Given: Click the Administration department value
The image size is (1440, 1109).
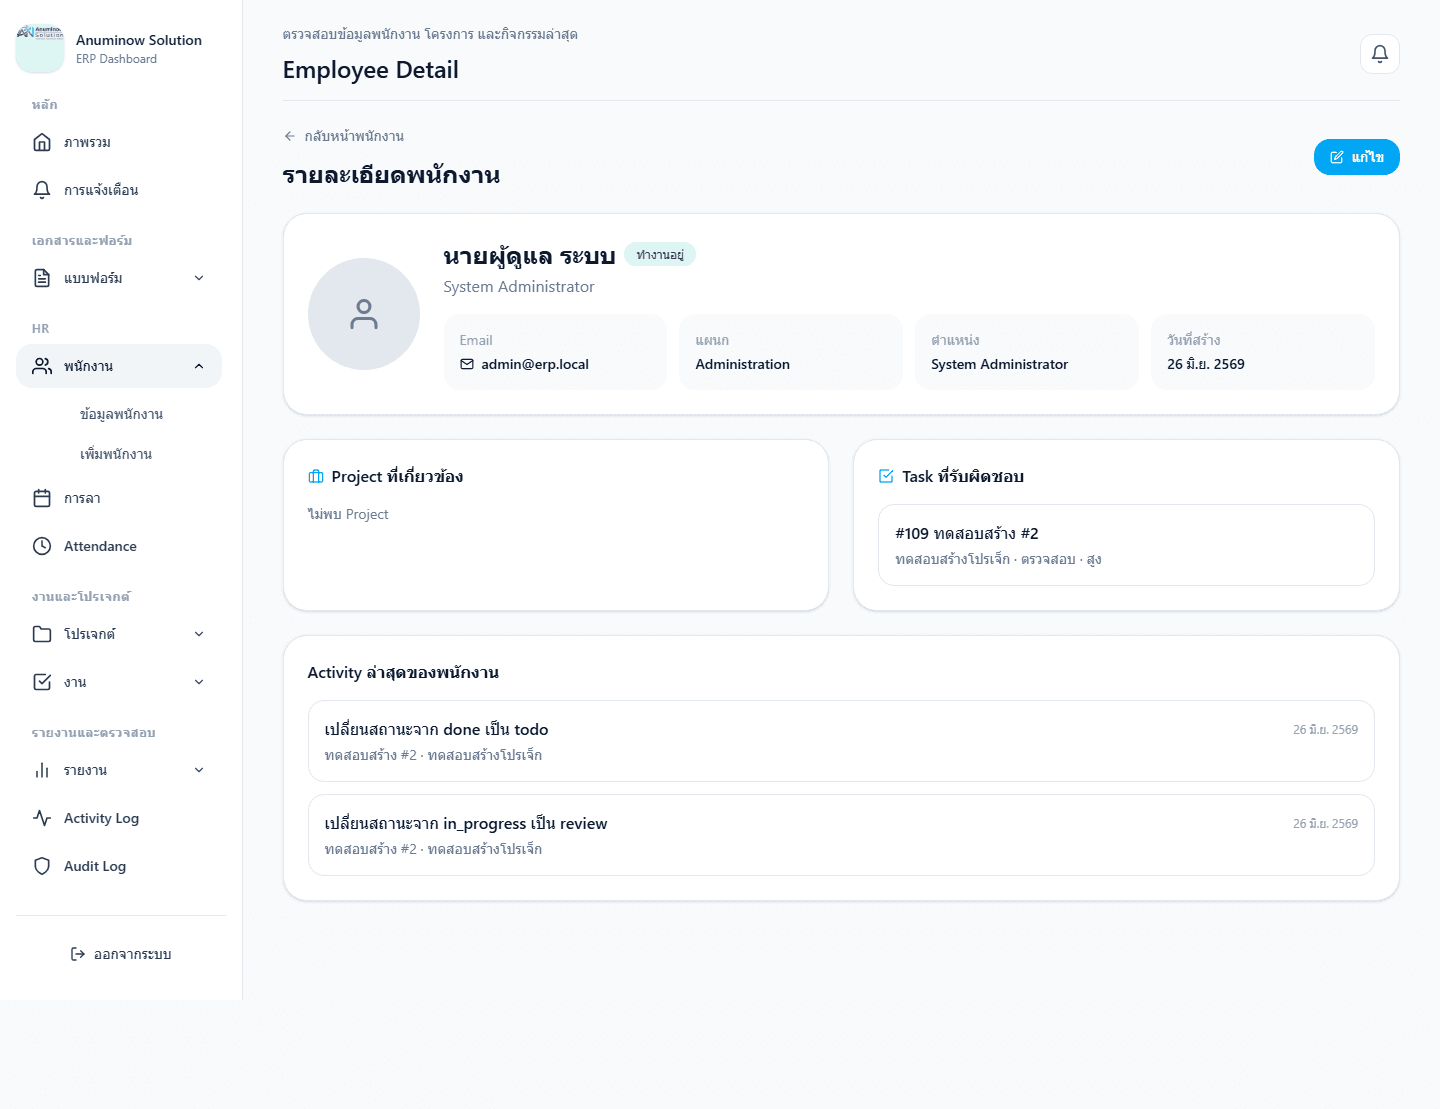Looking at the screenshot, I should click(743, 364).
